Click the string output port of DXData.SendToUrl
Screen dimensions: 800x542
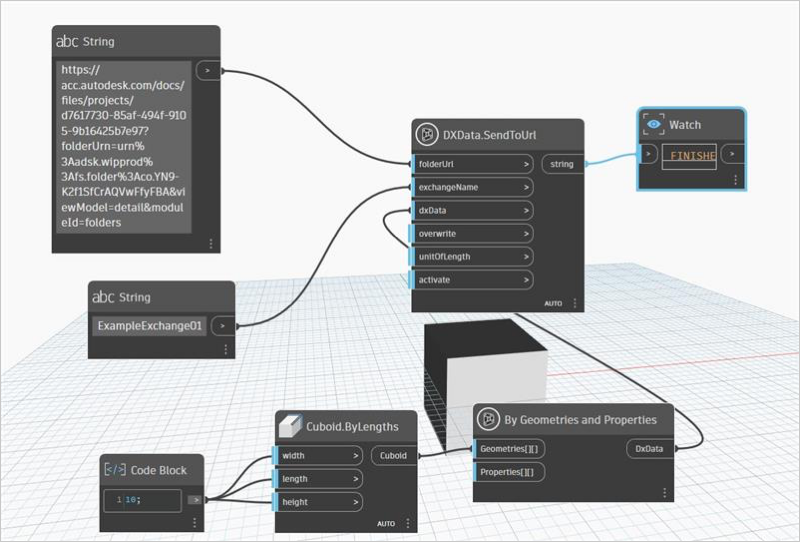pyautogui.click(x=562, y=164)
